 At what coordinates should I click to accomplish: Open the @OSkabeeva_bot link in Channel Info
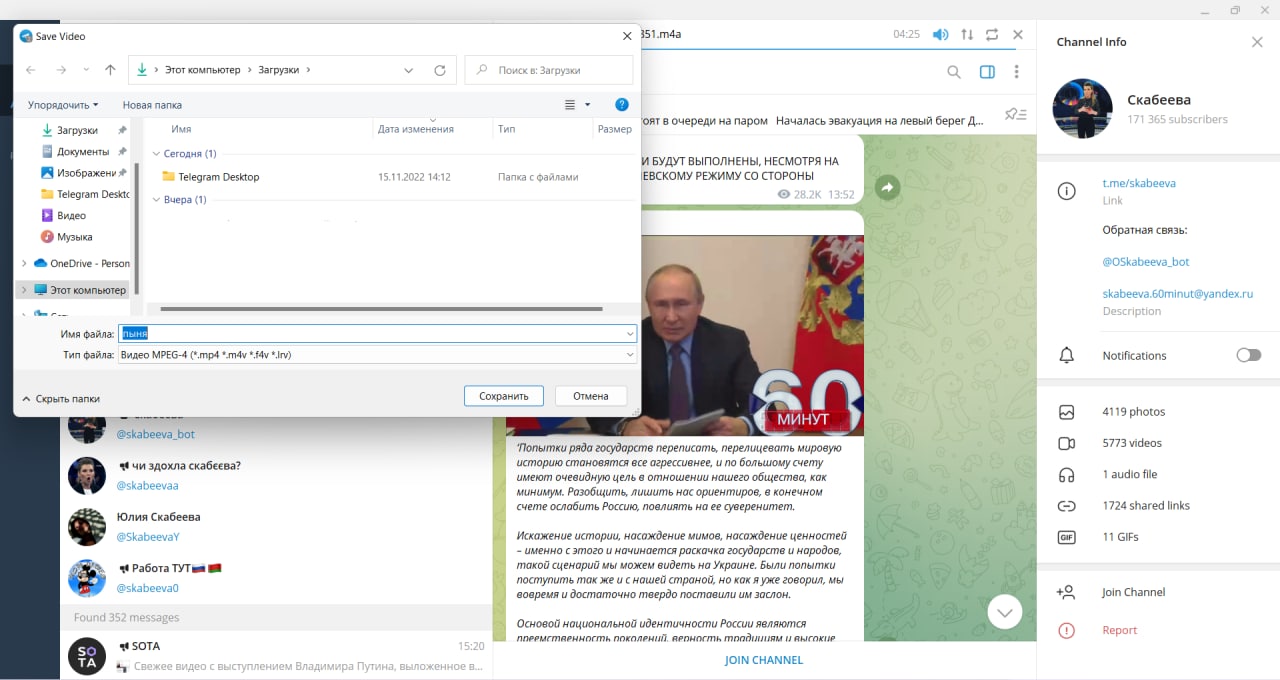1146,262
